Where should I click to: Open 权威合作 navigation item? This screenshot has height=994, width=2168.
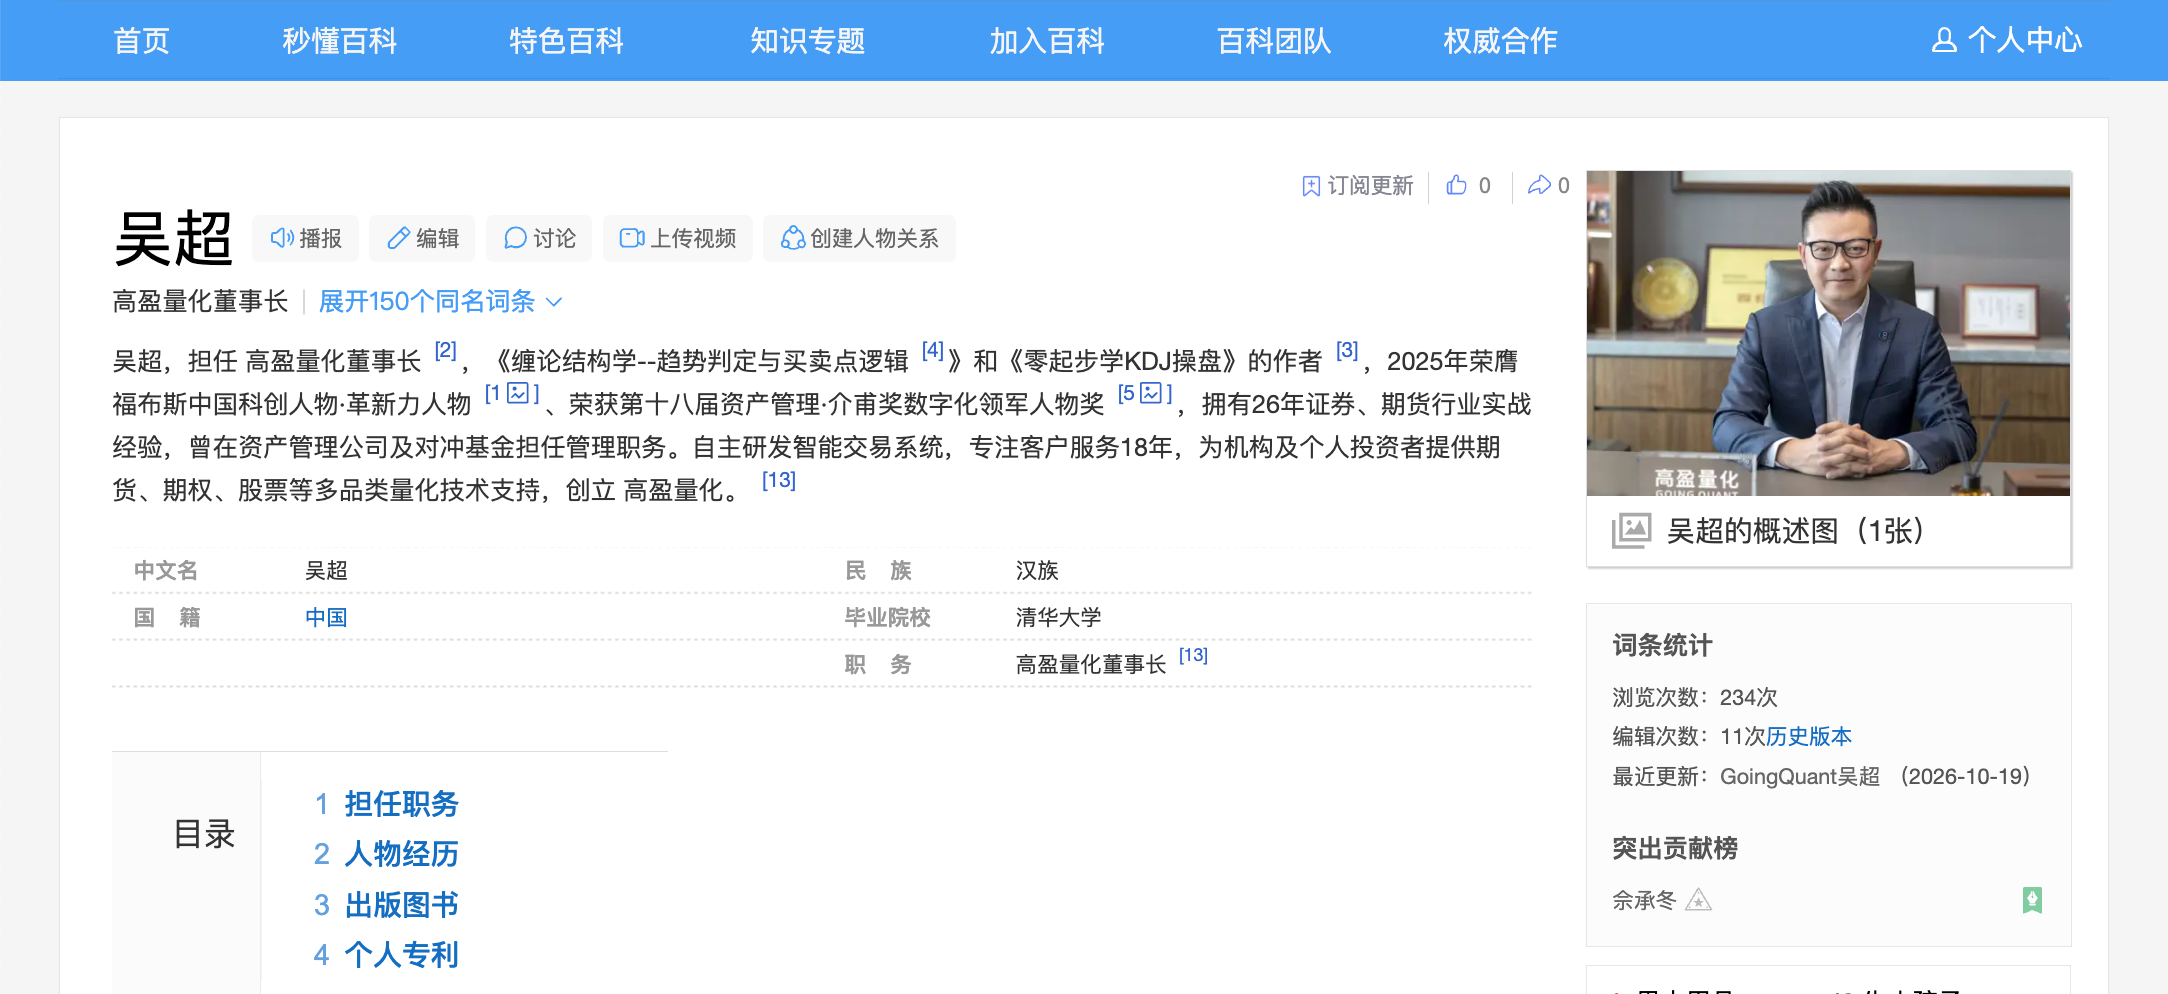coord(1500,40)
